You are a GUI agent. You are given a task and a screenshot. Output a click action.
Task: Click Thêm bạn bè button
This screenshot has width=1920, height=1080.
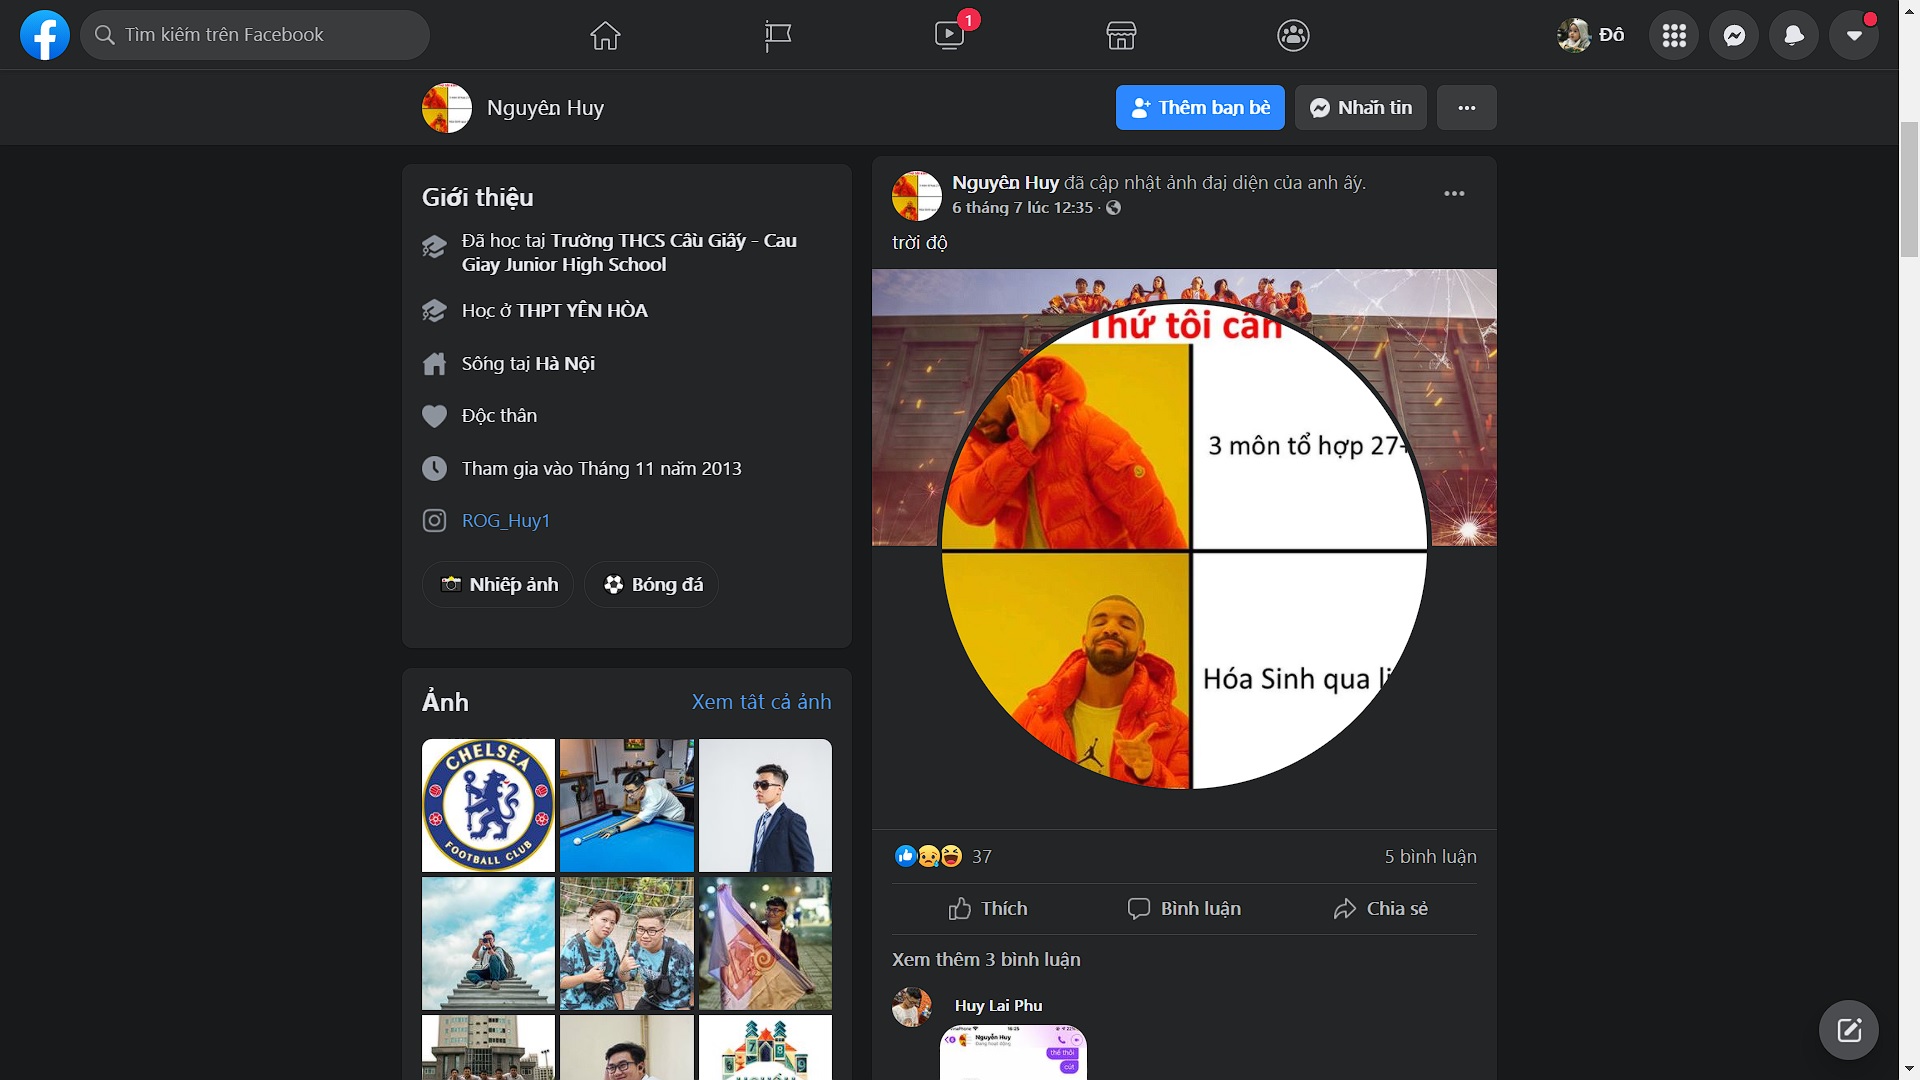pyautogui.click(x=1200, y=107)
